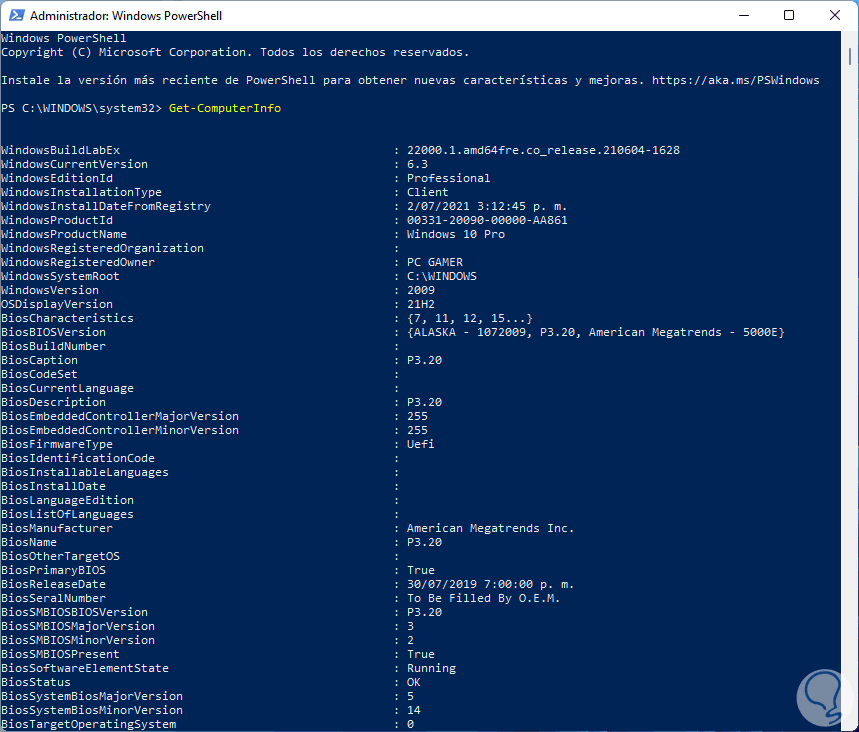
Task: Close the Windows PowerShell window
Action: (834, 16)
